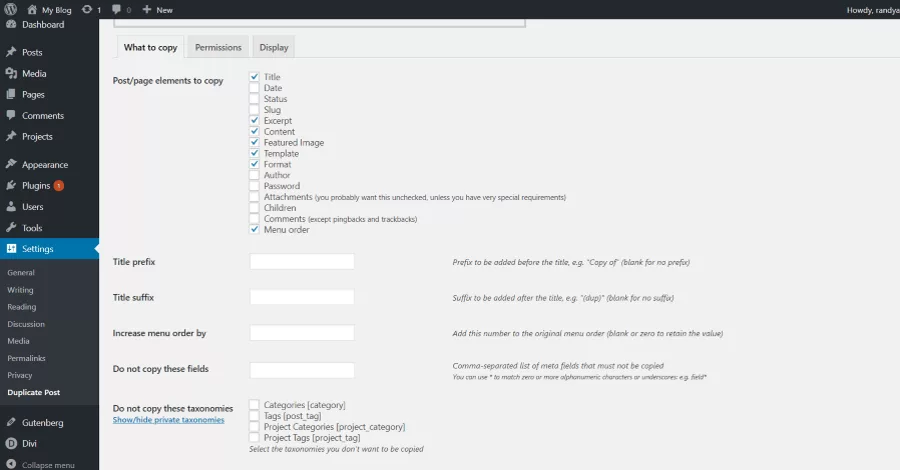Click Howdy user account link
900x470 pixels.
872,10
